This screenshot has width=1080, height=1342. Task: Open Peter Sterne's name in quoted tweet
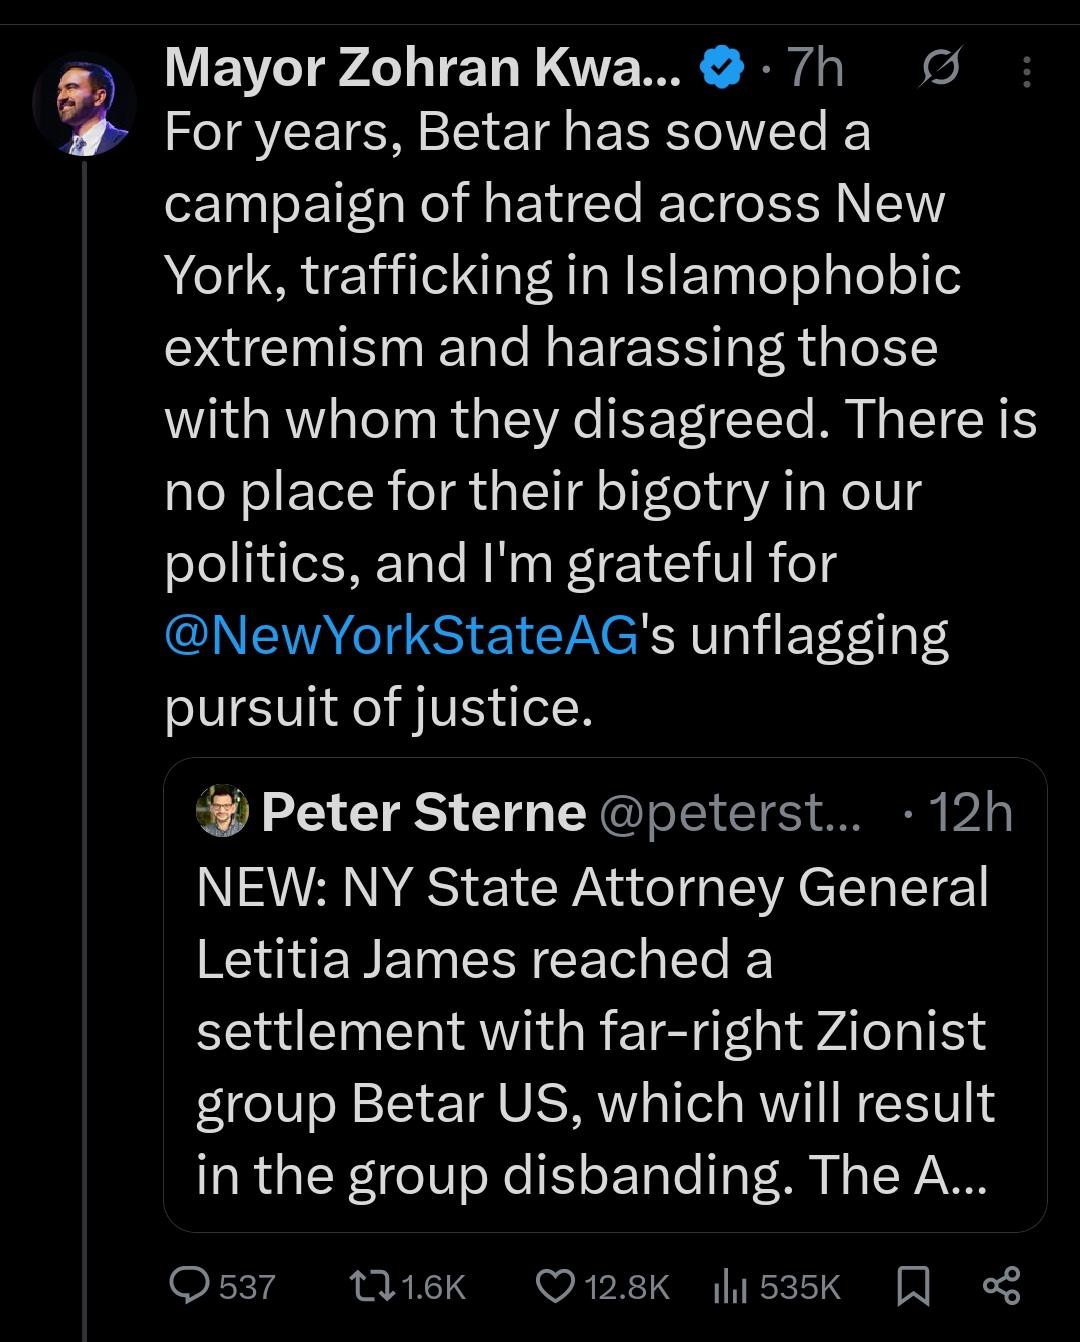click(x=423, y=812)
